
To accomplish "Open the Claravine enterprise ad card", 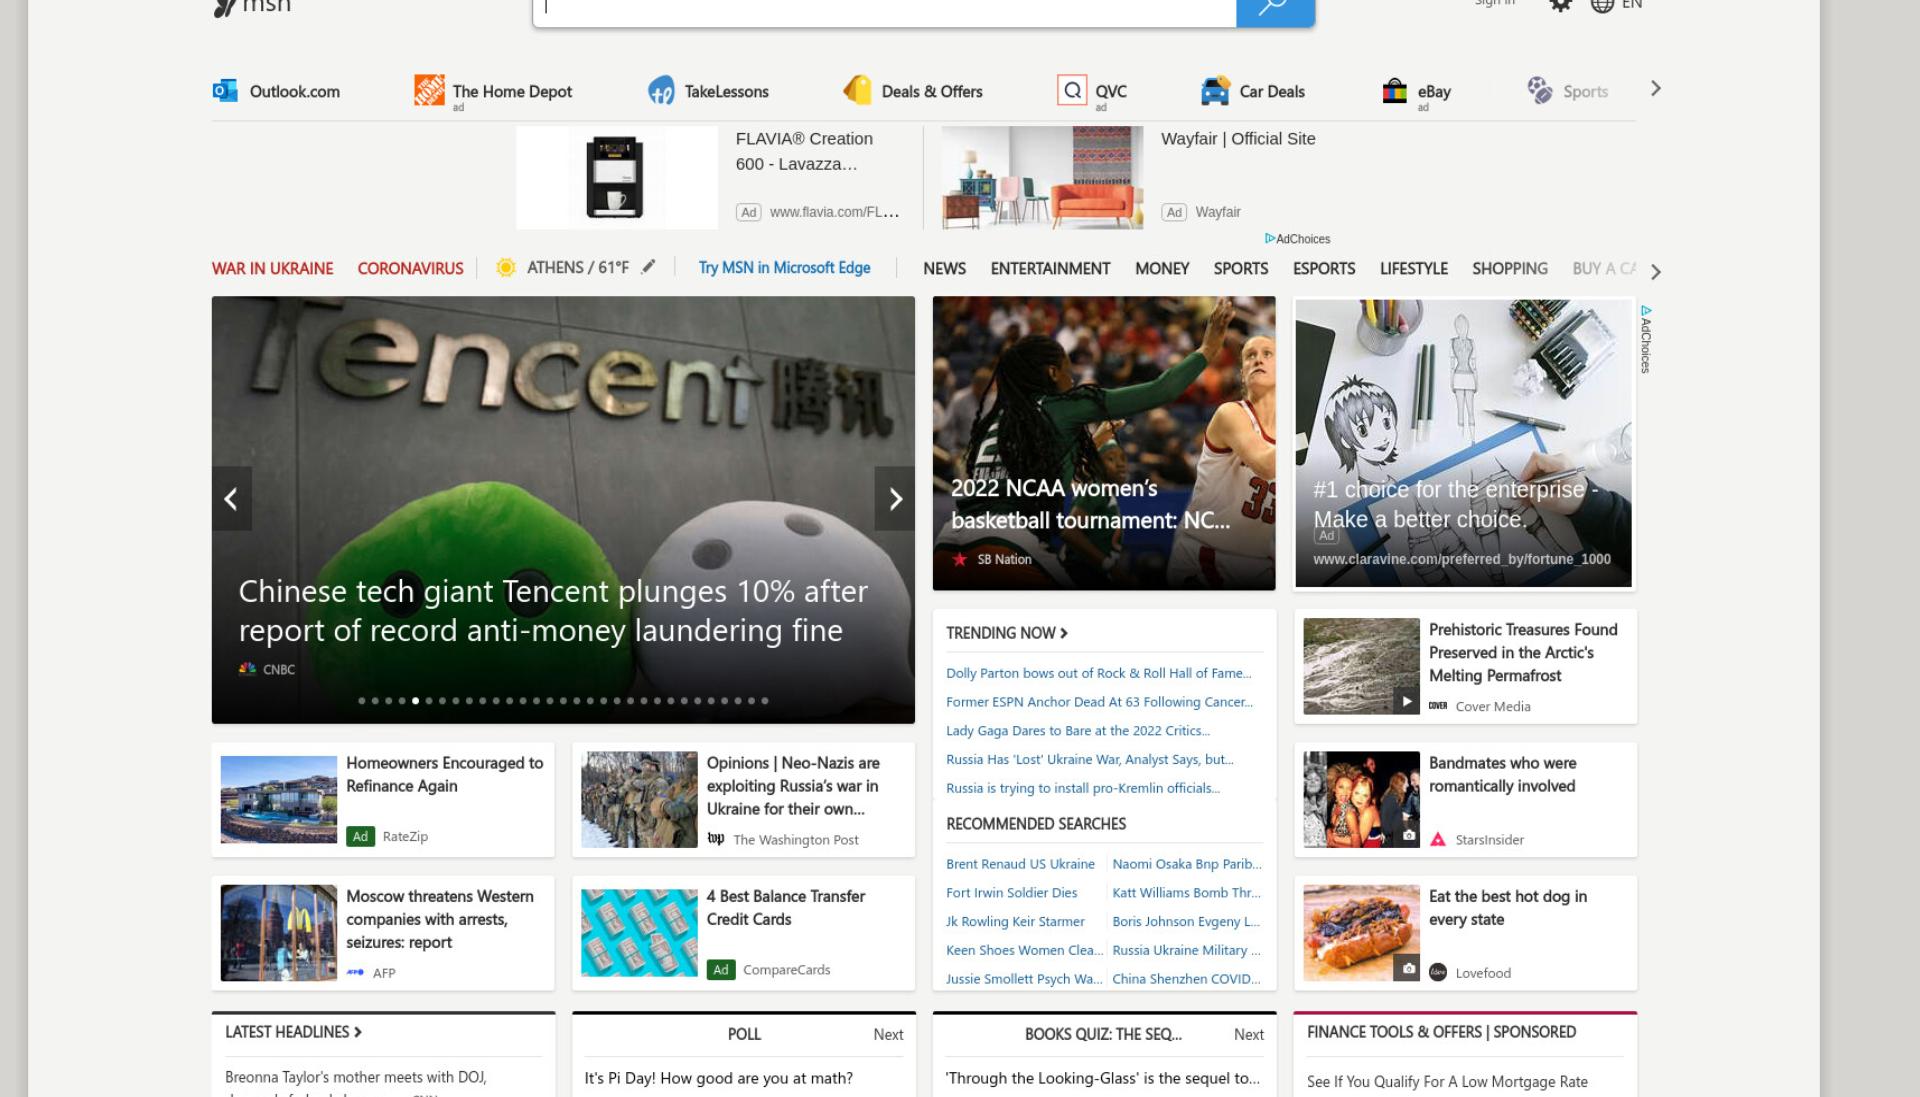I will [1463, 442].
